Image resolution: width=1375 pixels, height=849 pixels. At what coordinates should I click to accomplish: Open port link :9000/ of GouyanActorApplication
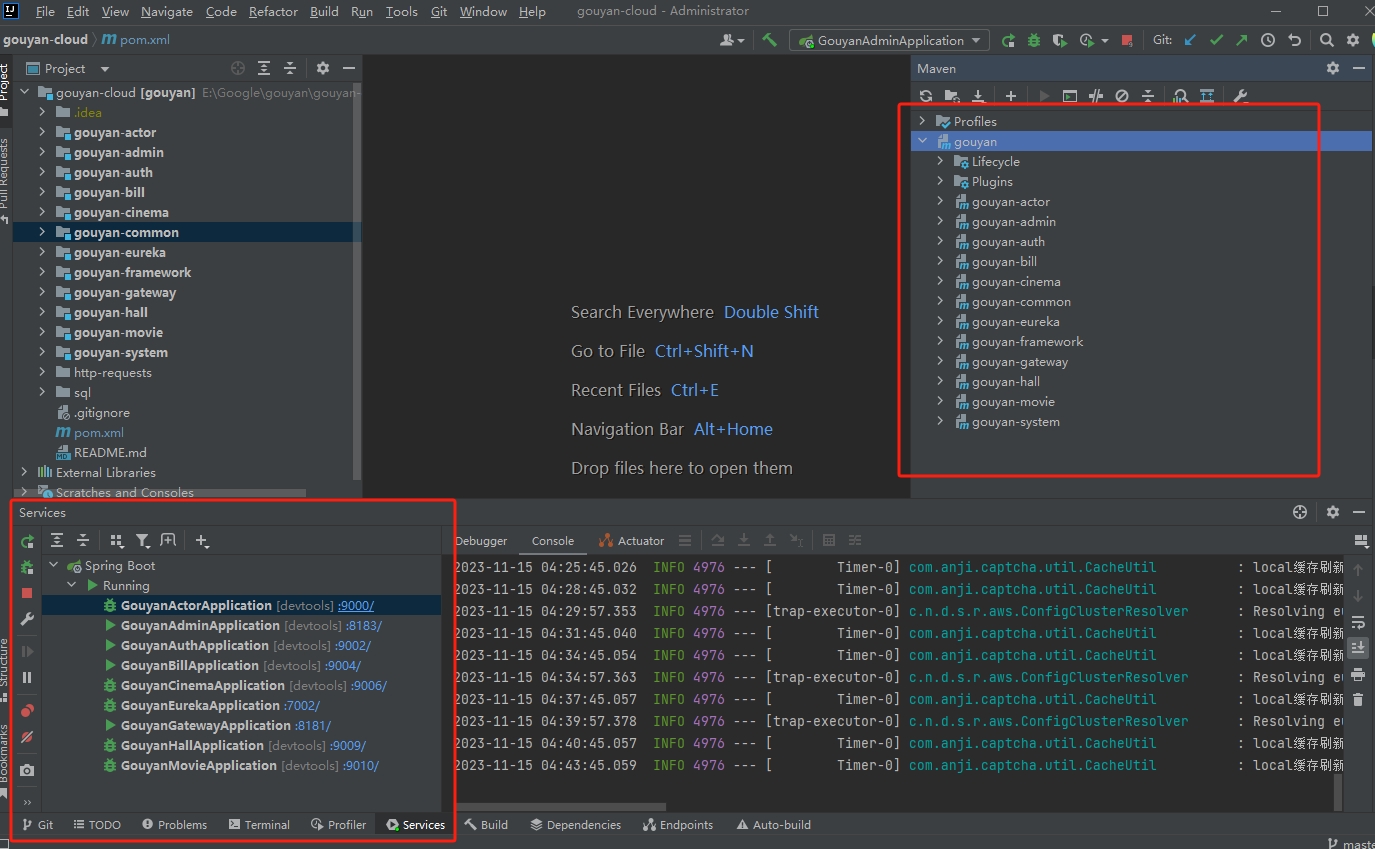(x=355, y=605)
